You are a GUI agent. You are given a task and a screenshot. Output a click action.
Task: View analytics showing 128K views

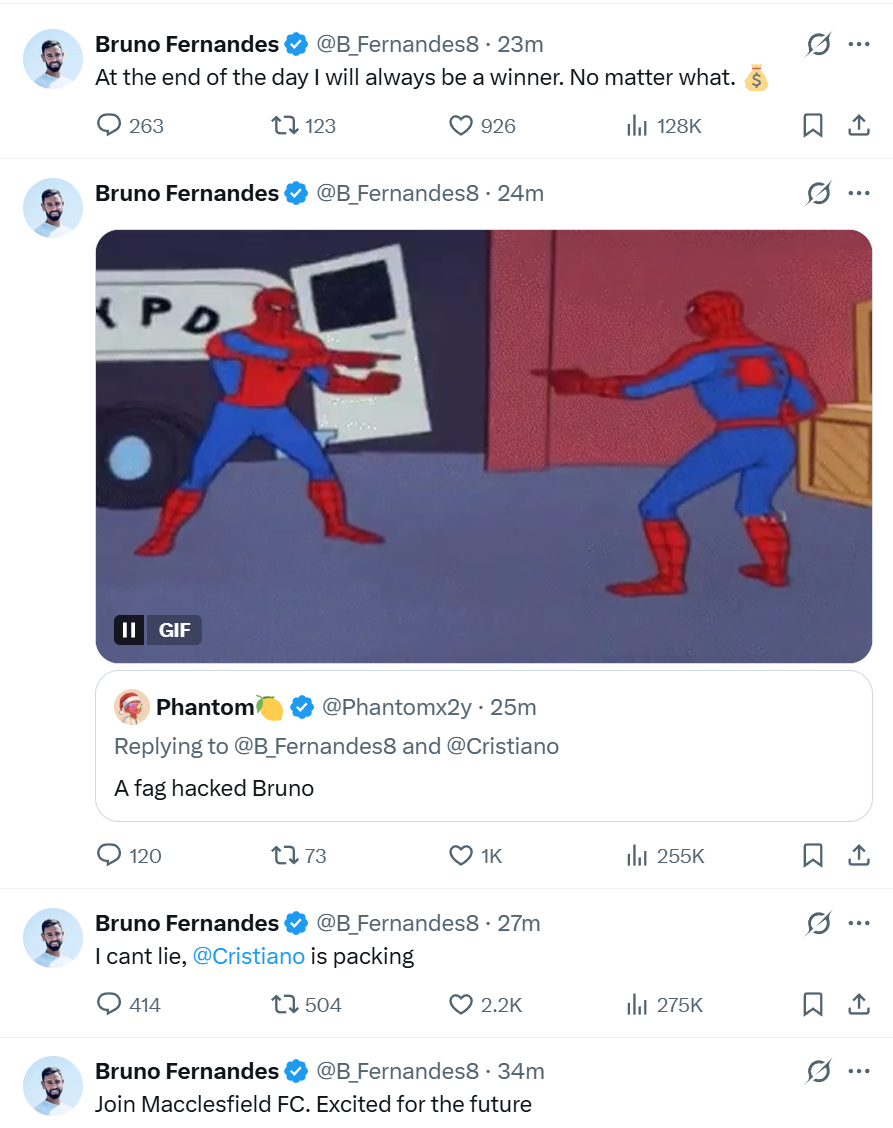pyautogui.click(x=637, y=126)
